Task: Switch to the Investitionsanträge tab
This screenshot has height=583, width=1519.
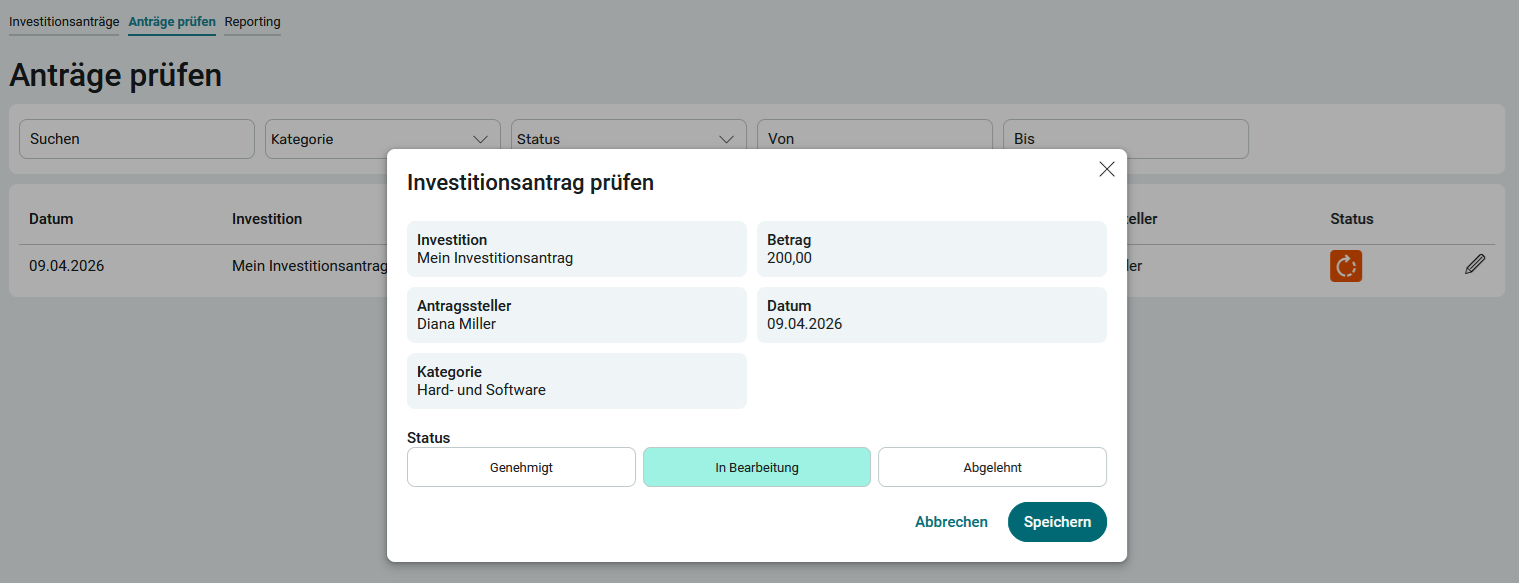Action: (x=64, y=22)
